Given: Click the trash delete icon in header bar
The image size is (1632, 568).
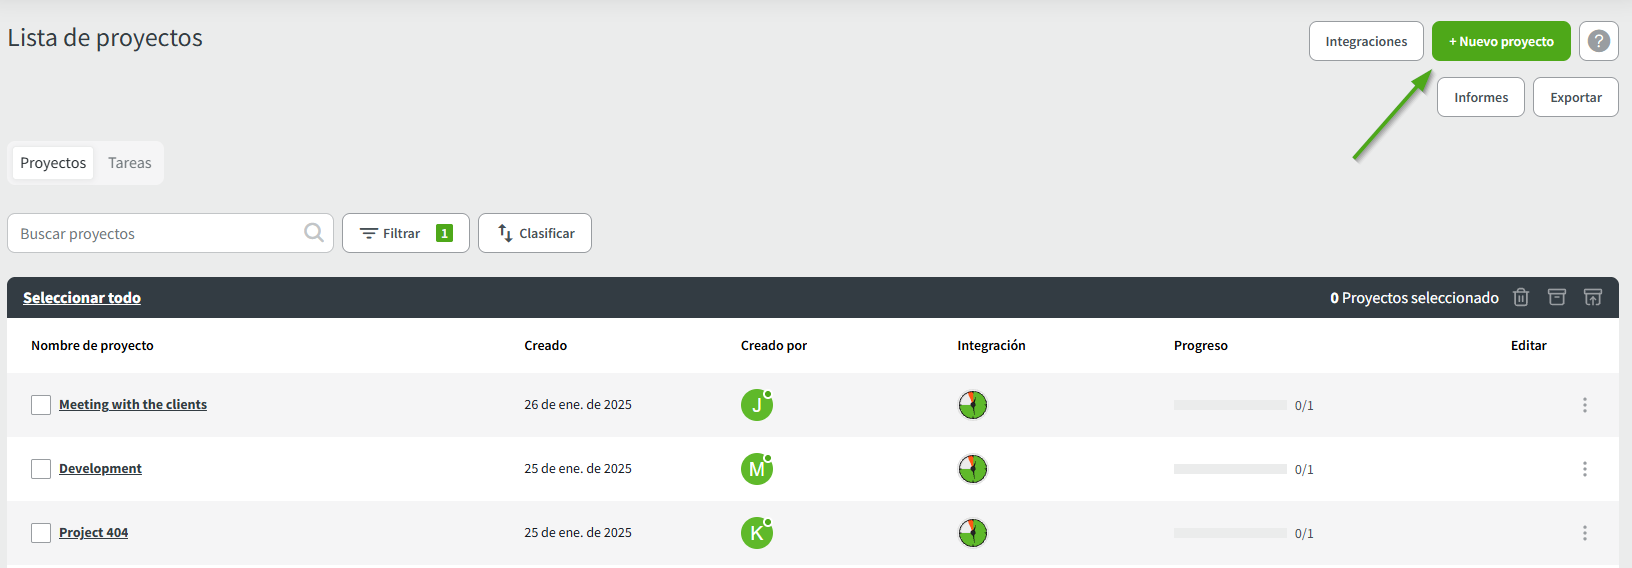Looking at the screenshot, I should click(1521, 297).
